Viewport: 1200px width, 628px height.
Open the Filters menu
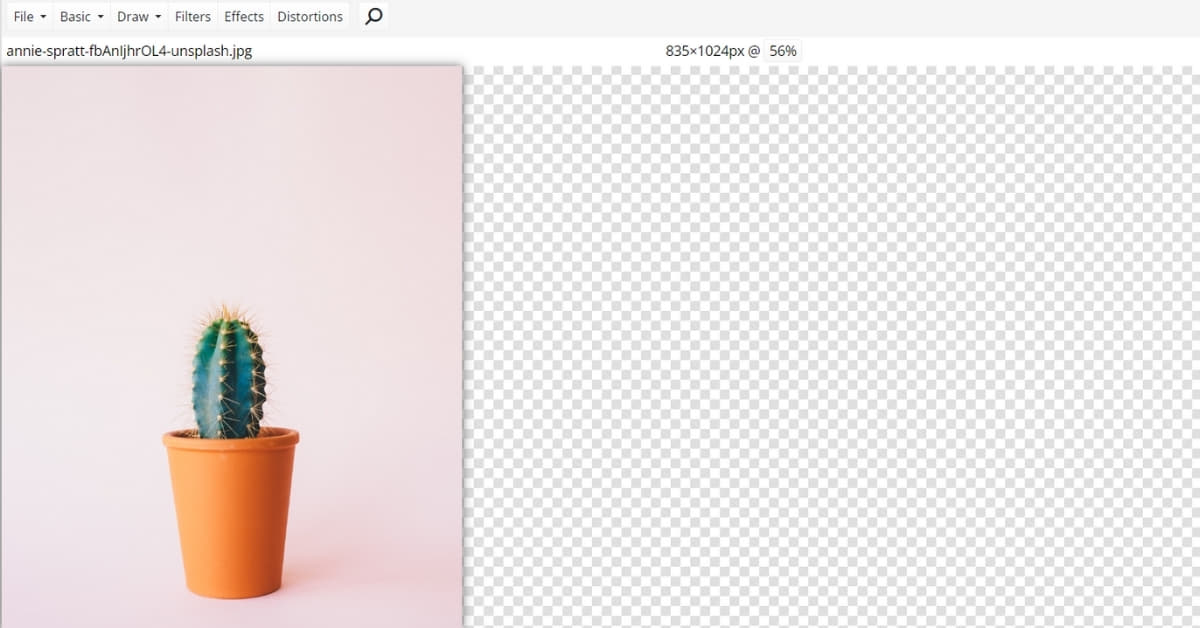pos(193,17)
